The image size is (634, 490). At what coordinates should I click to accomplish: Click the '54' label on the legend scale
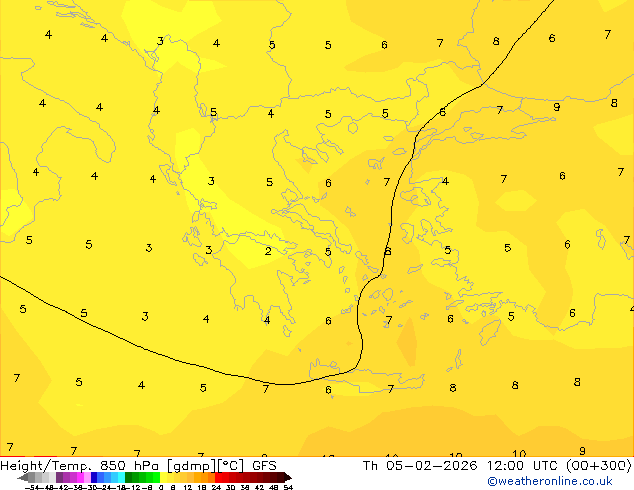(x=288, y=487)
